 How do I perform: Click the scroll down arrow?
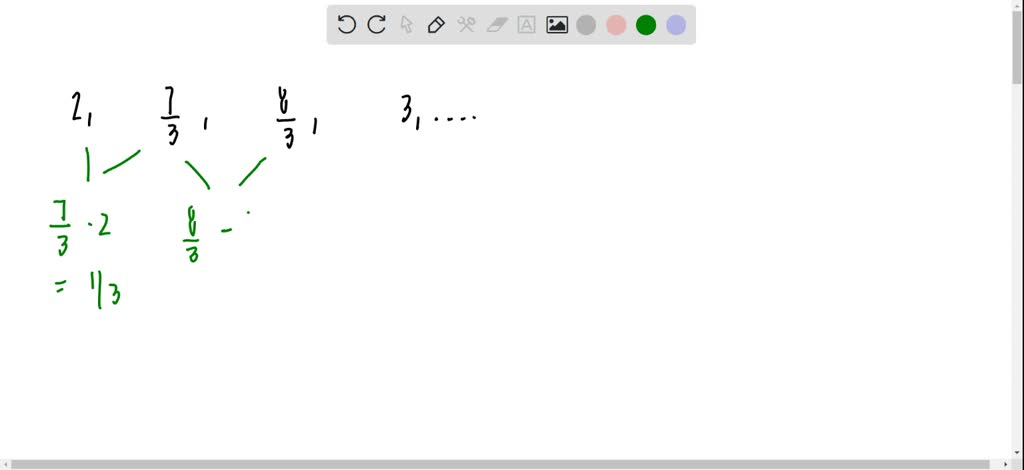[x=1018, y=453]
